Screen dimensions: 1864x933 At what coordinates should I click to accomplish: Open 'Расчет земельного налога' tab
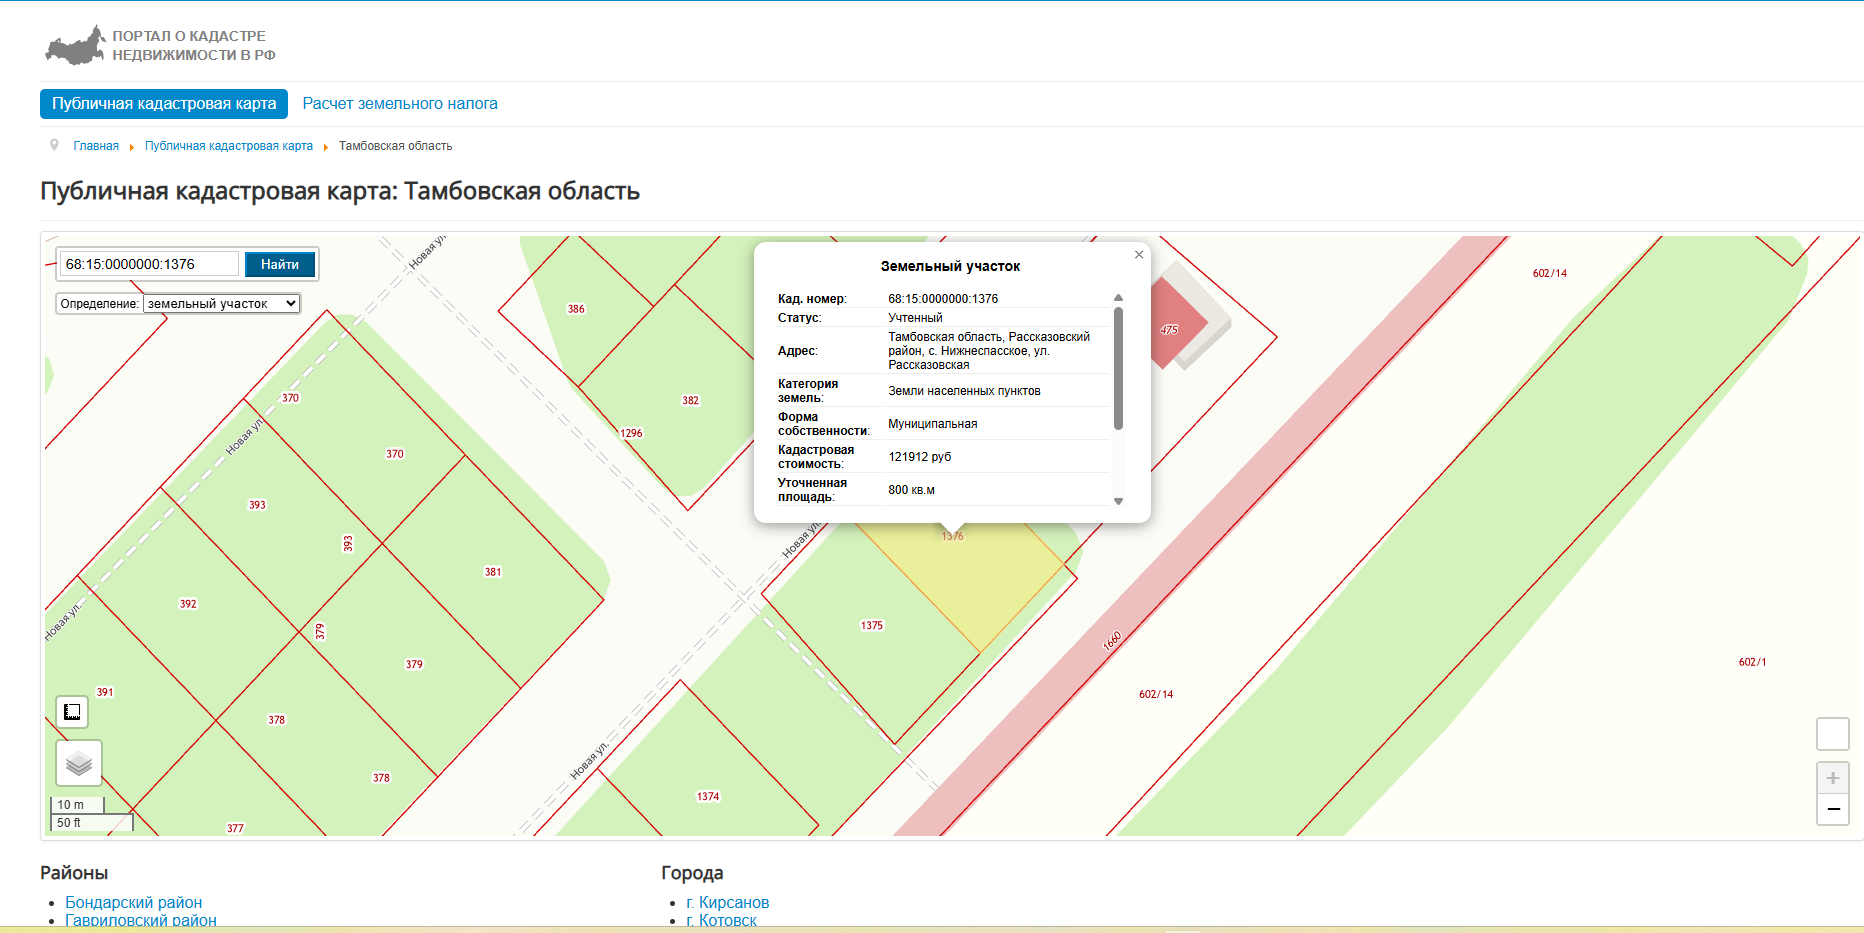coord(400,104)
